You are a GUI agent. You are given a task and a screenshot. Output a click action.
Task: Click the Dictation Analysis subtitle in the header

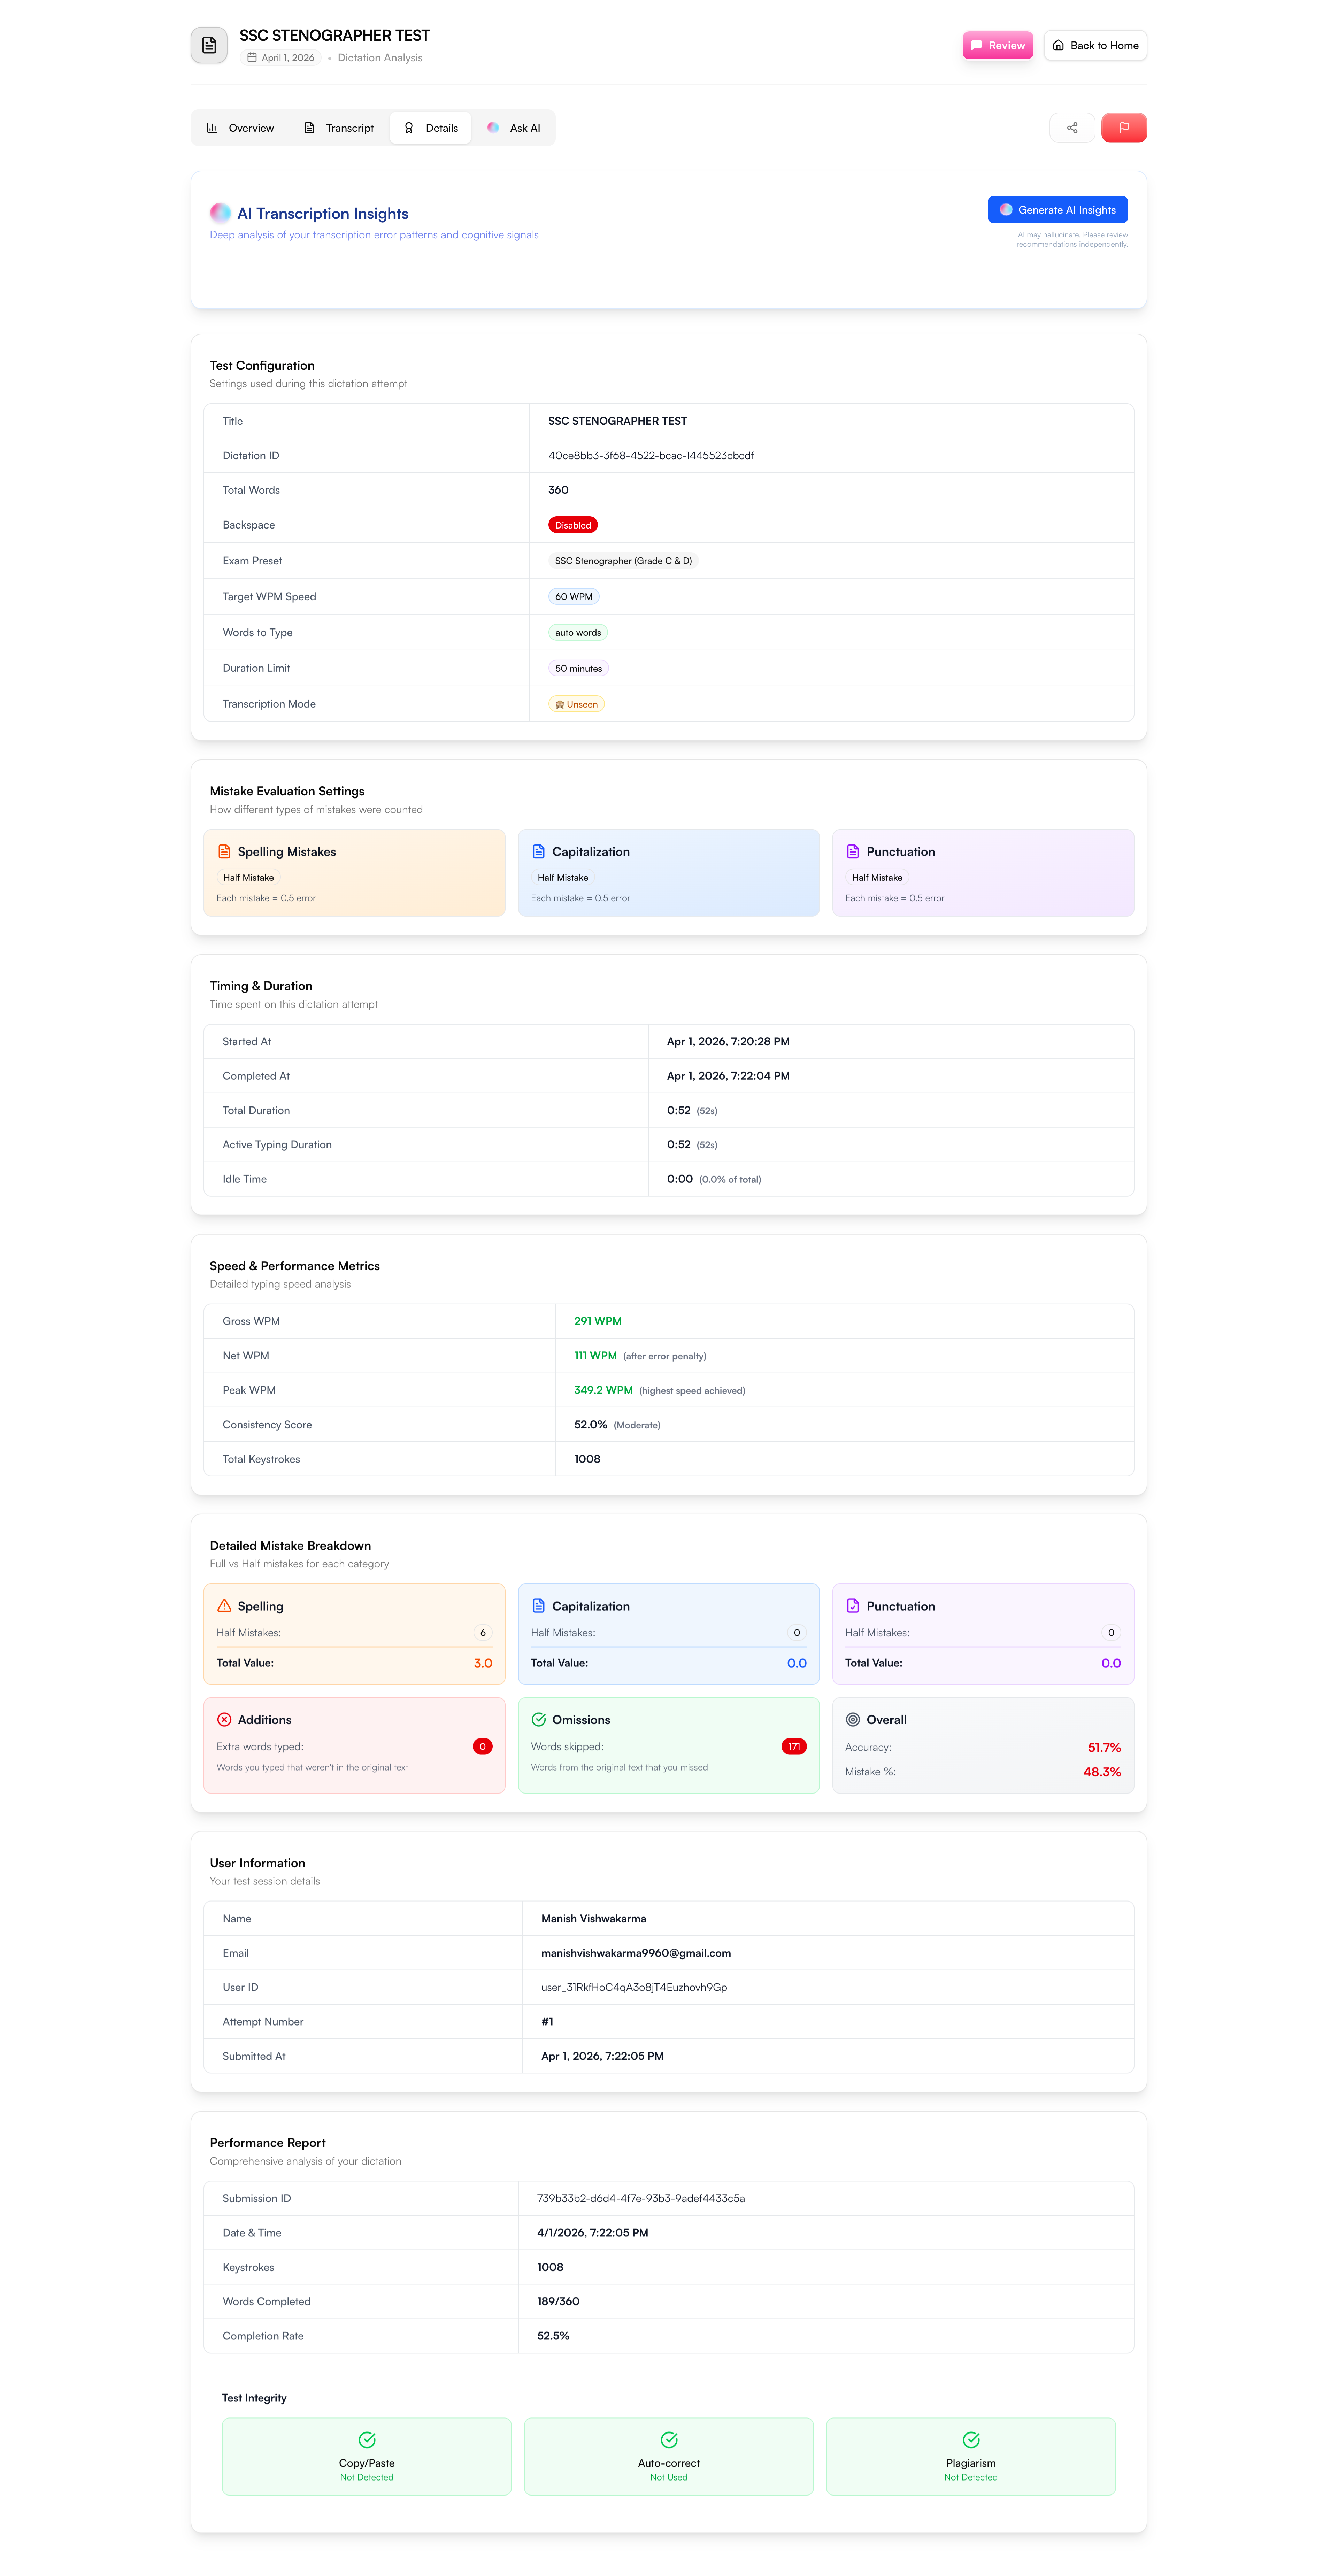(x=380, y=58)
